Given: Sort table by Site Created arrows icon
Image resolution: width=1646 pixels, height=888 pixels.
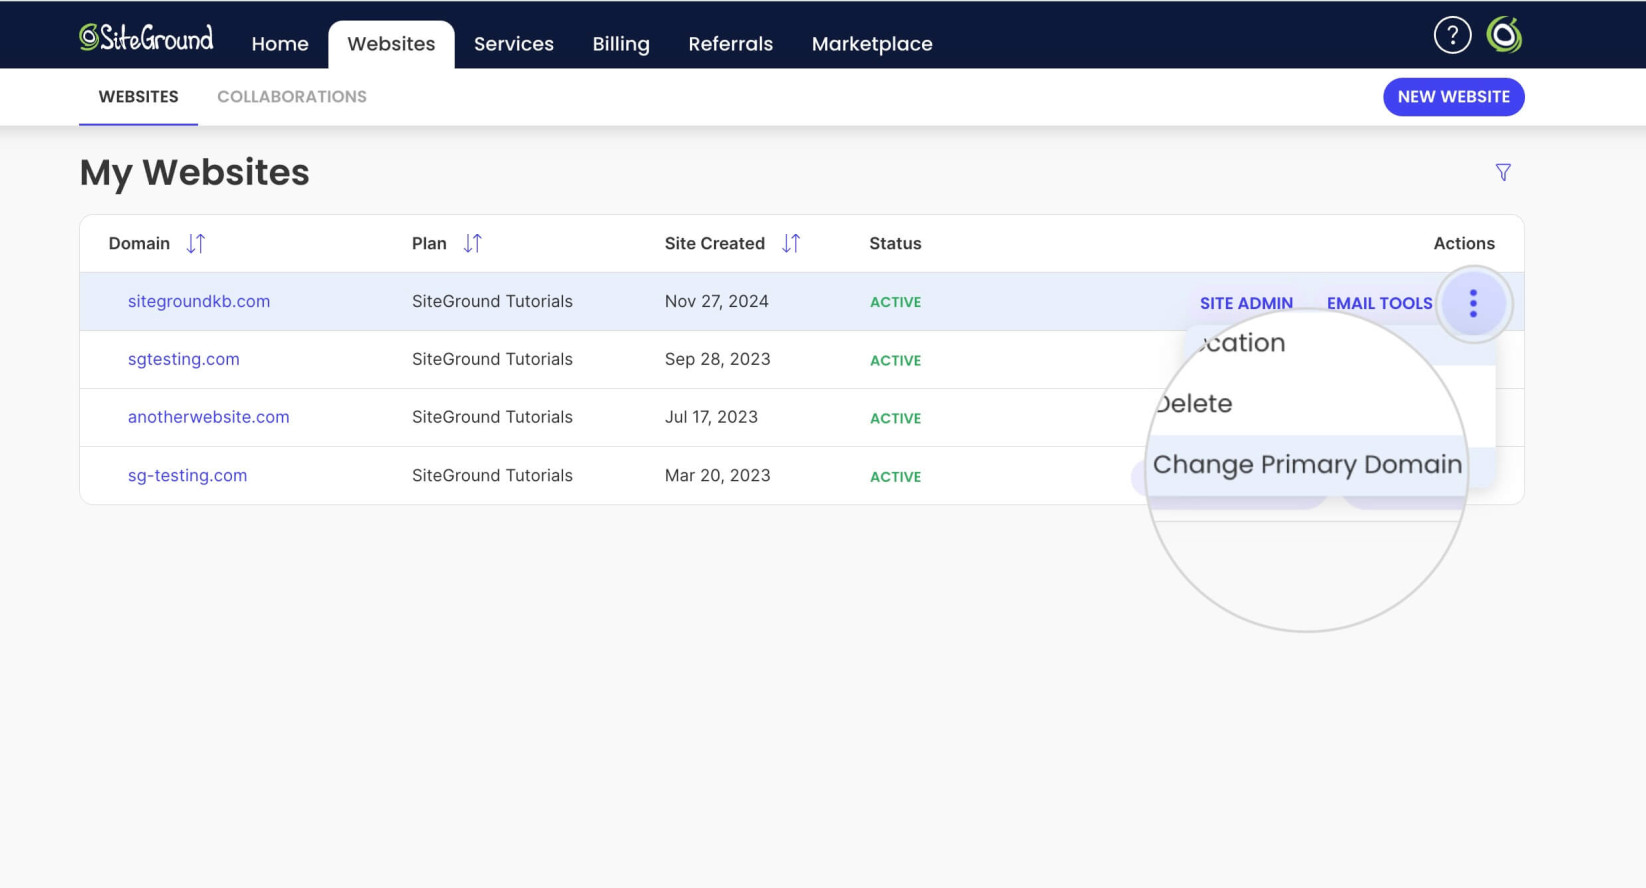Looking at the screenshot, I should pos(791,243).
